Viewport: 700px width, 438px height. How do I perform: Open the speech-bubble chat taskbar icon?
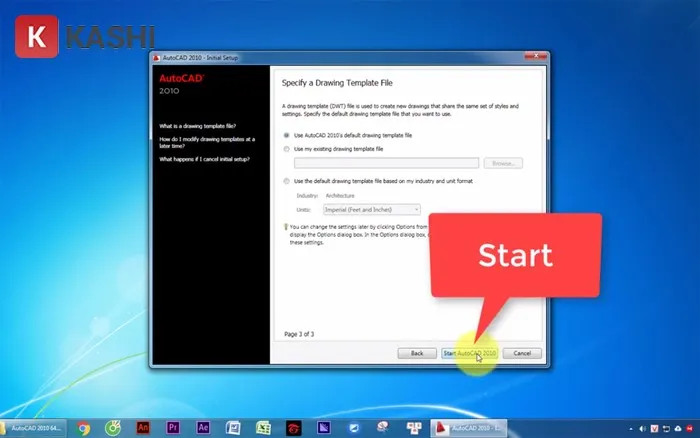pos(383,427)
